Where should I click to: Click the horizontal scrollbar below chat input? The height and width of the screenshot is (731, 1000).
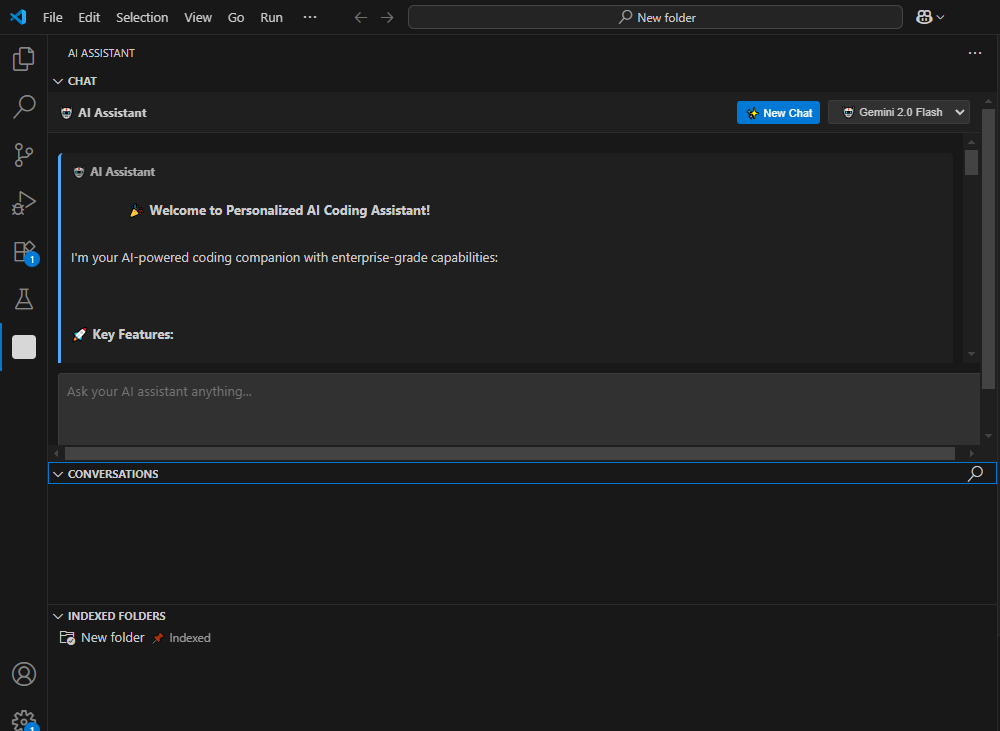coord(510,453)
